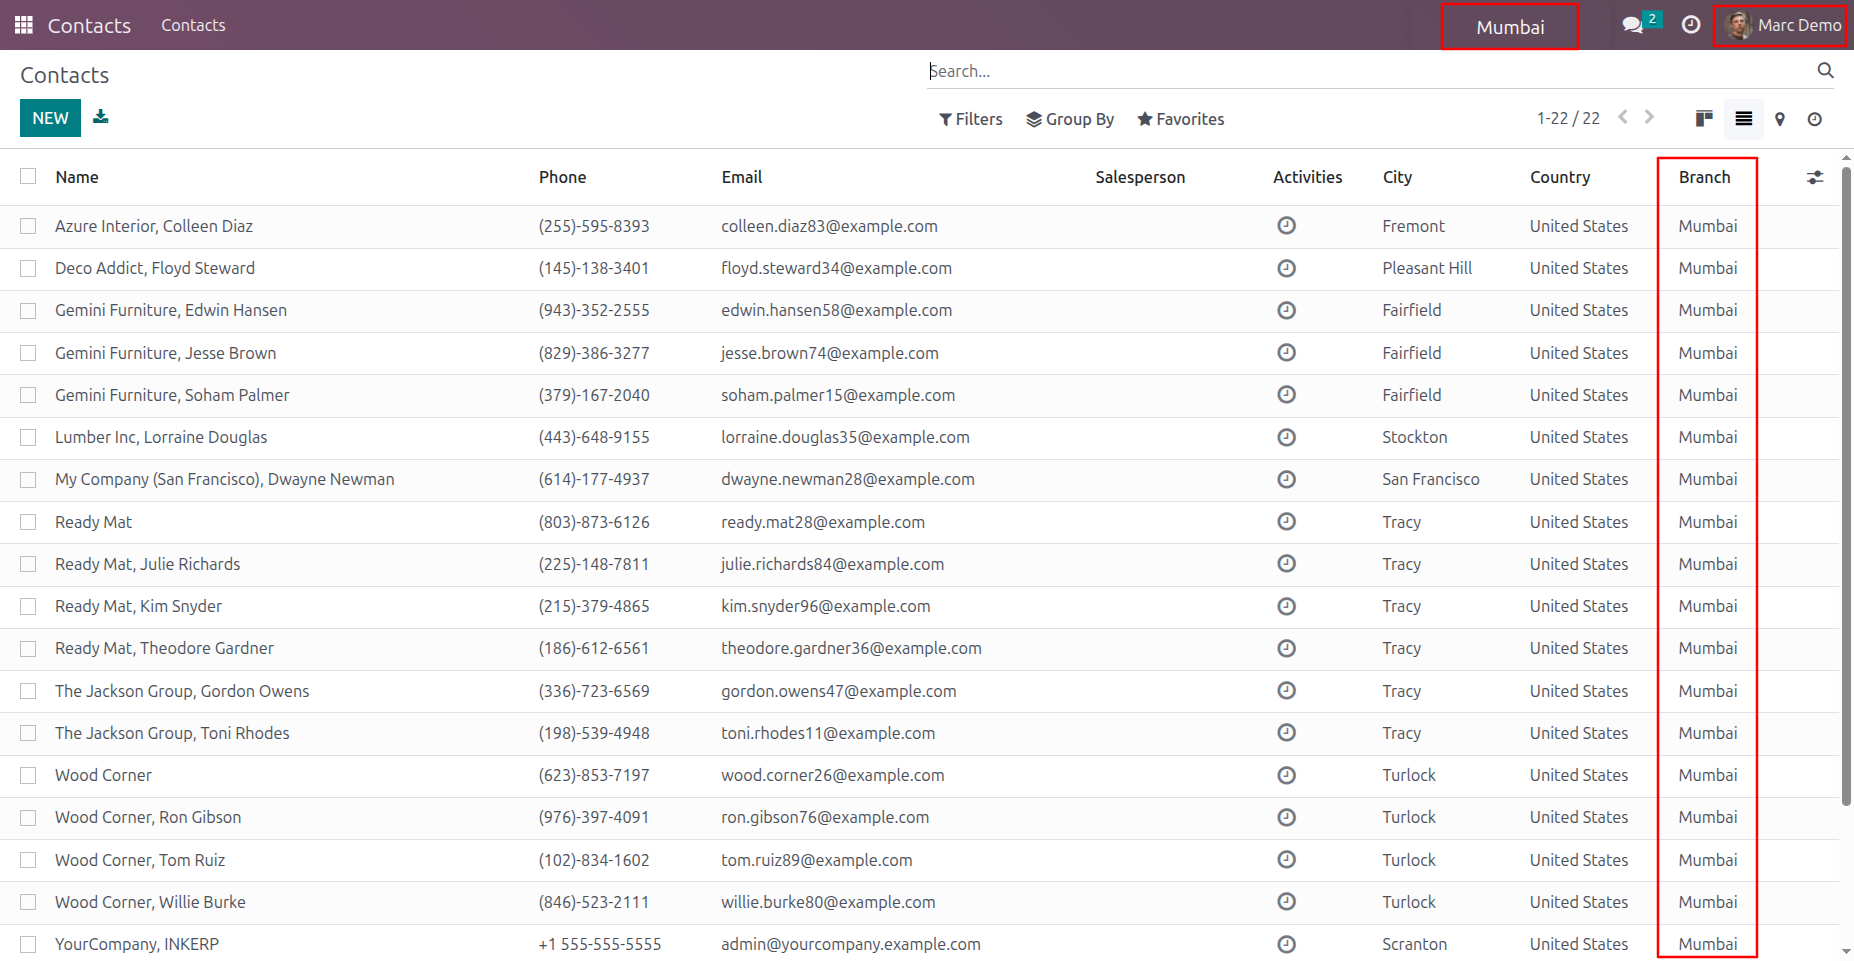This screenshot has height=961, width=1854.
Task: Click the import records download icon
Action: click(x=101, y=117)
